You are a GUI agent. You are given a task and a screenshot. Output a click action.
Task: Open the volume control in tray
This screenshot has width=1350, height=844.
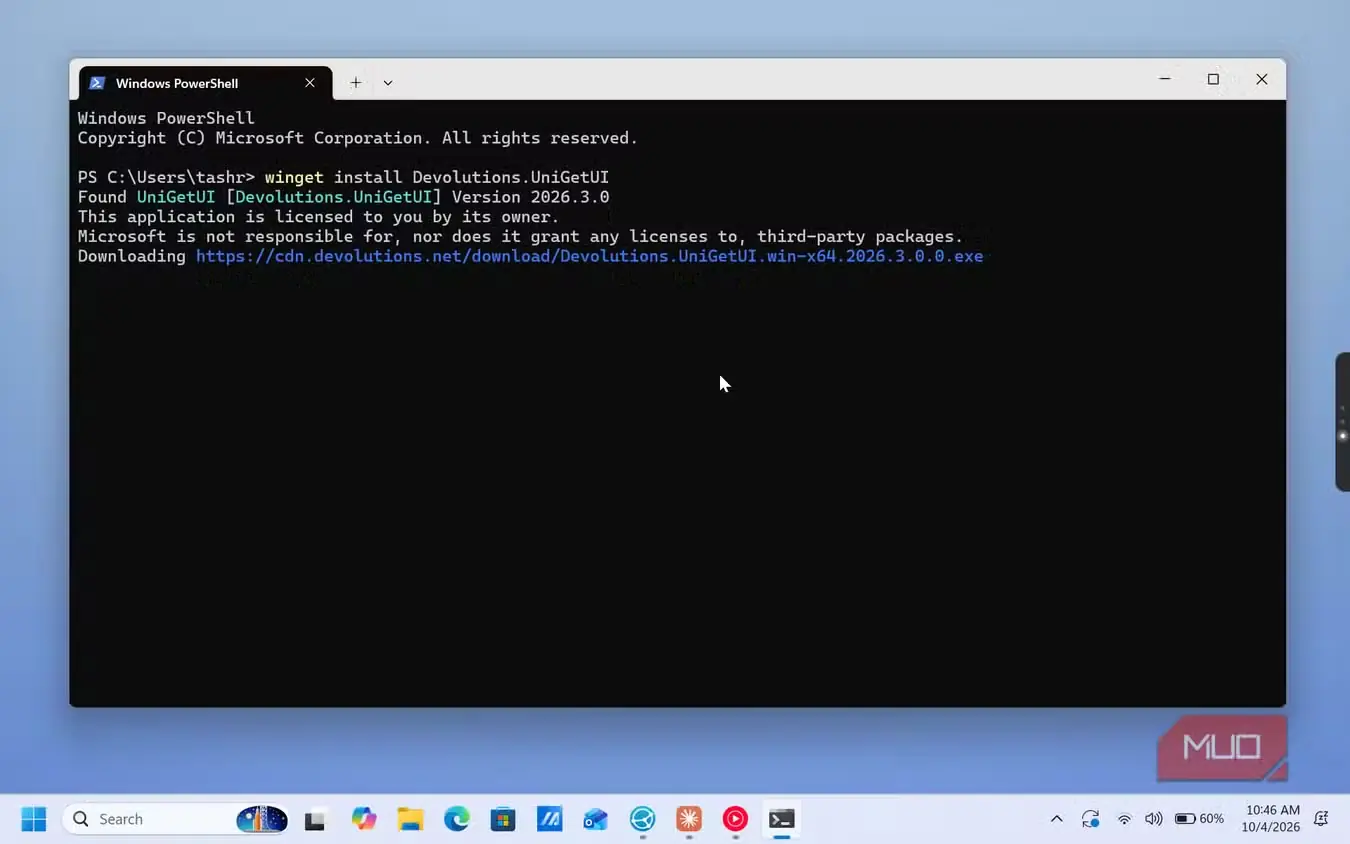1153,819
